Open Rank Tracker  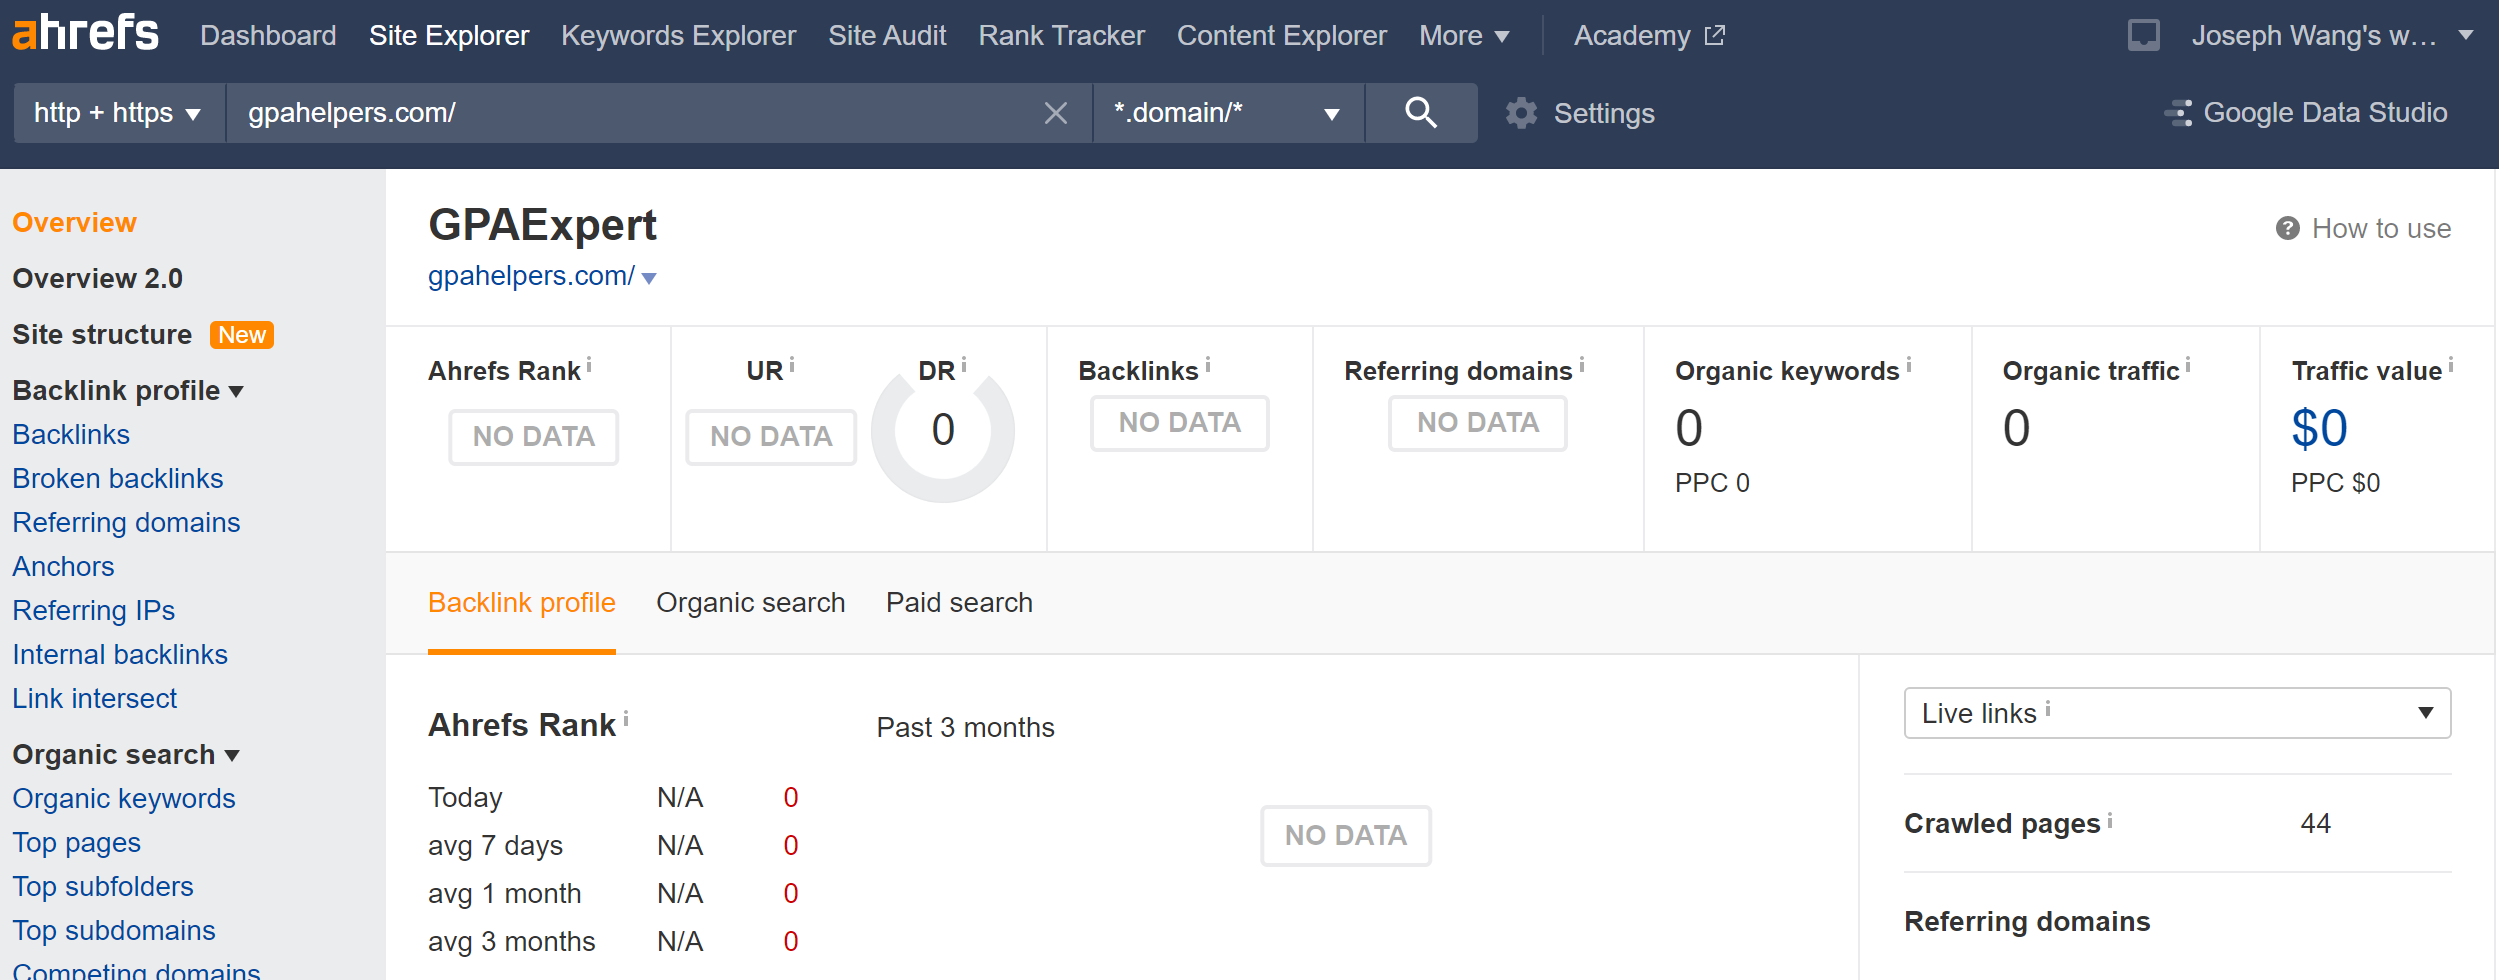1061,35
